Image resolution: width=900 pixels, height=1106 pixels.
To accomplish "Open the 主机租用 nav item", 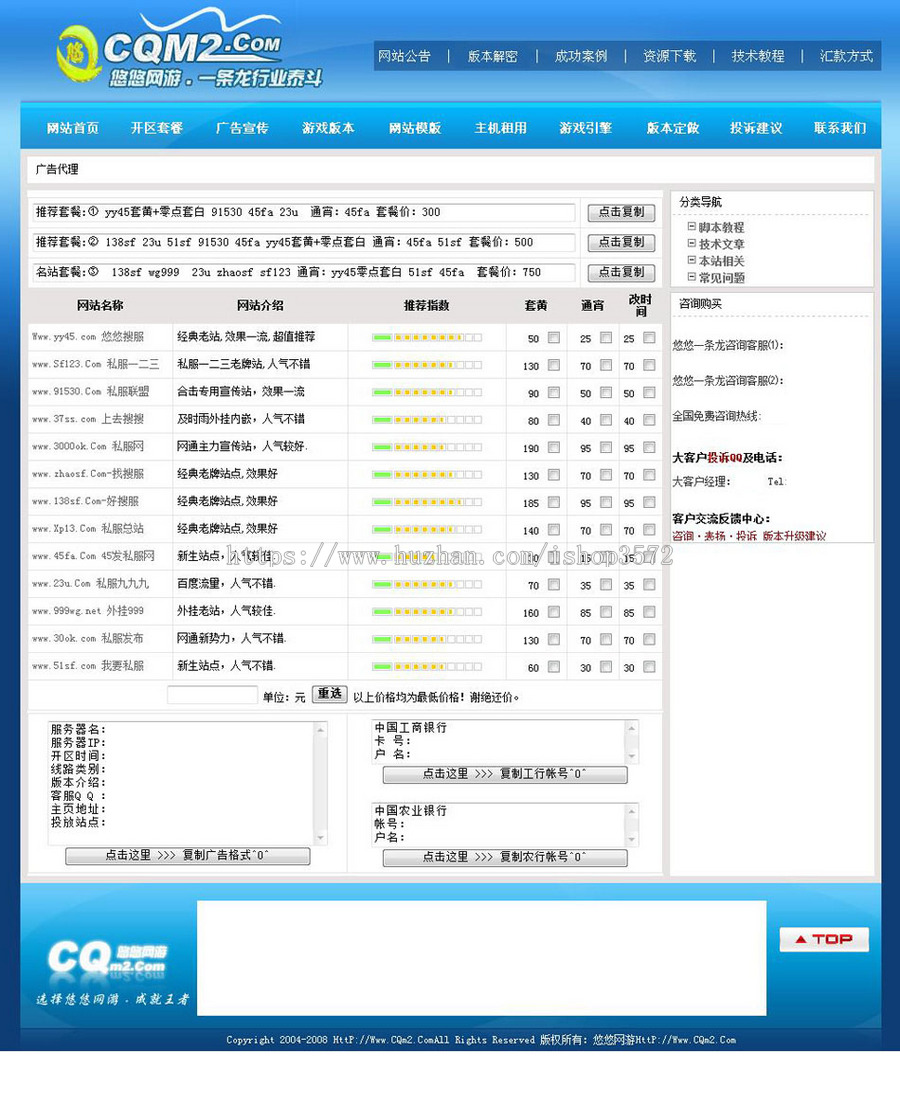I will coord(500,128).
